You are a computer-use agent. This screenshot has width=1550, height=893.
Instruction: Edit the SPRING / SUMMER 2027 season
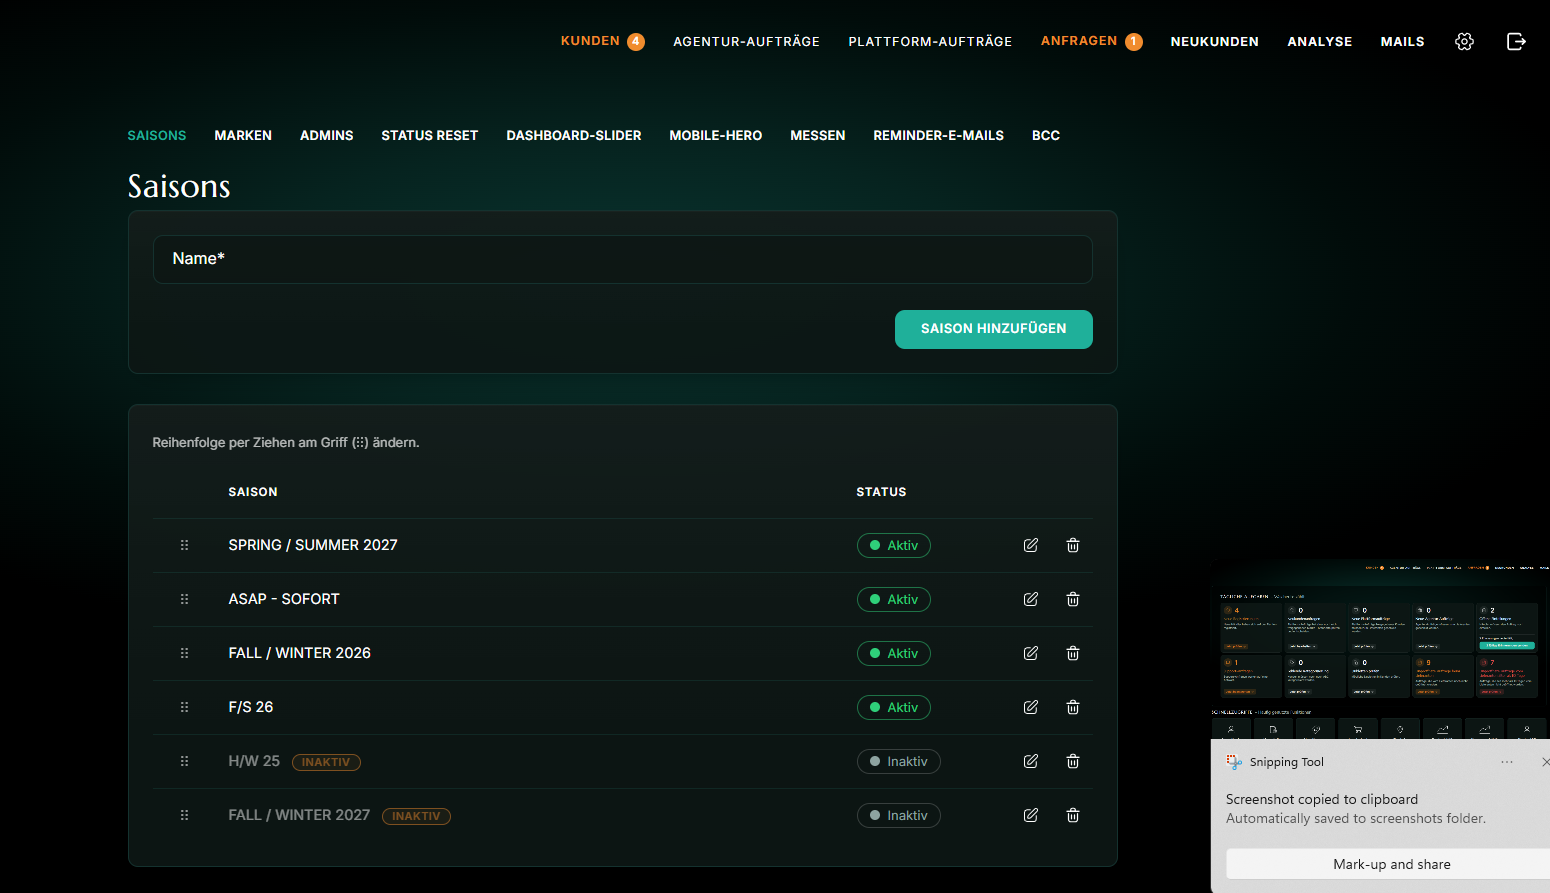pyautogui.click(x=1031, y=545)
